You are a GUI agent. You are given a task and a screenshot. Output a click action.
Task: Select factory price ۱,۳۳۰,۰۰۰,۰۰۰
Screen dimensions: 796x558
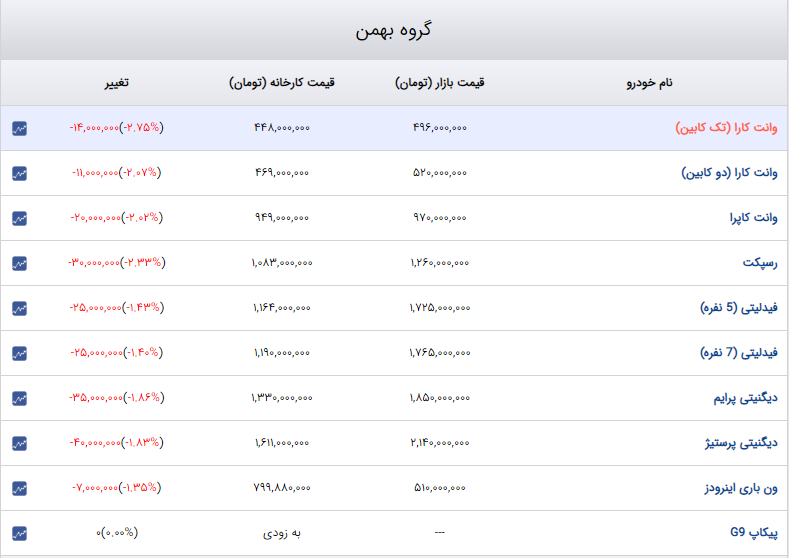click(282, 398)
